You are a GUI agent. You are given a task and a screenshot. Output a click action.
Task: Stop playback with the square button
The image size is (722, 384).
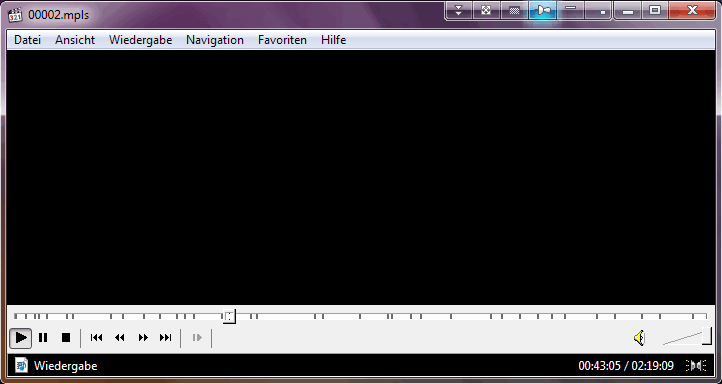point(66,338)
